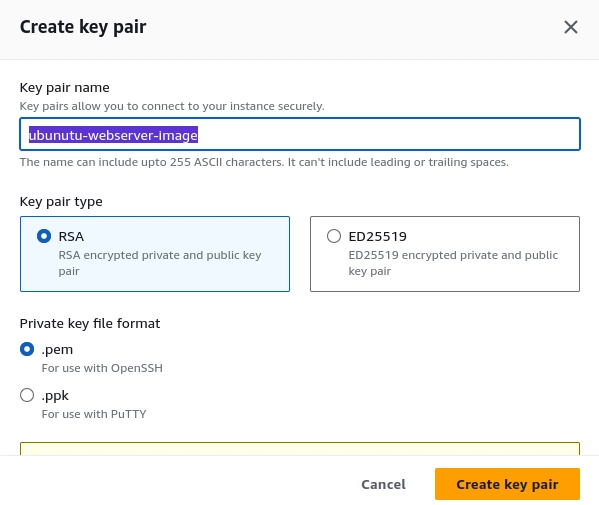Click the orange Create key pair button

[507, 484]
